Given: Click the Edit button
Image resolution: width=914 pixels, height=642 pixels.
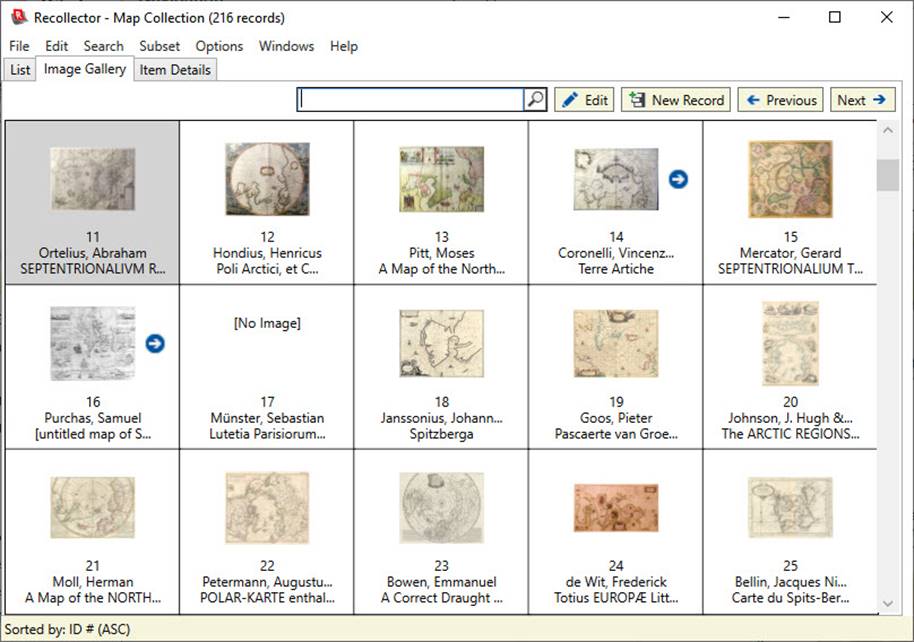Looking at the screenshot, I should point(583,99).
